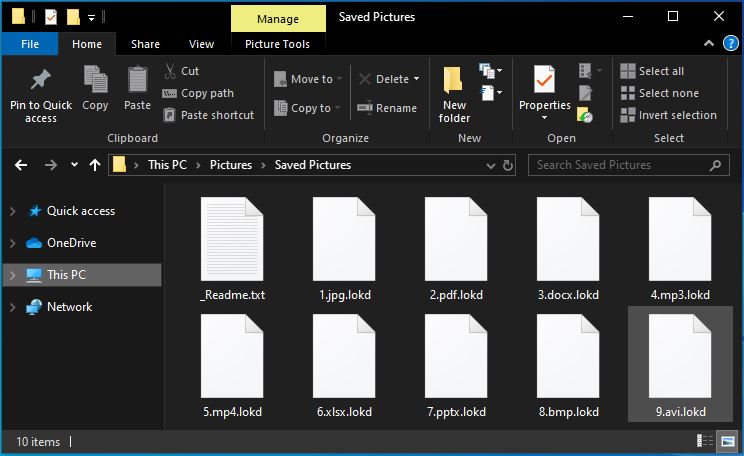Switch to the View ribbon tab
The image size is (744, 456).
pyautogui.click(x=201, y=44)
